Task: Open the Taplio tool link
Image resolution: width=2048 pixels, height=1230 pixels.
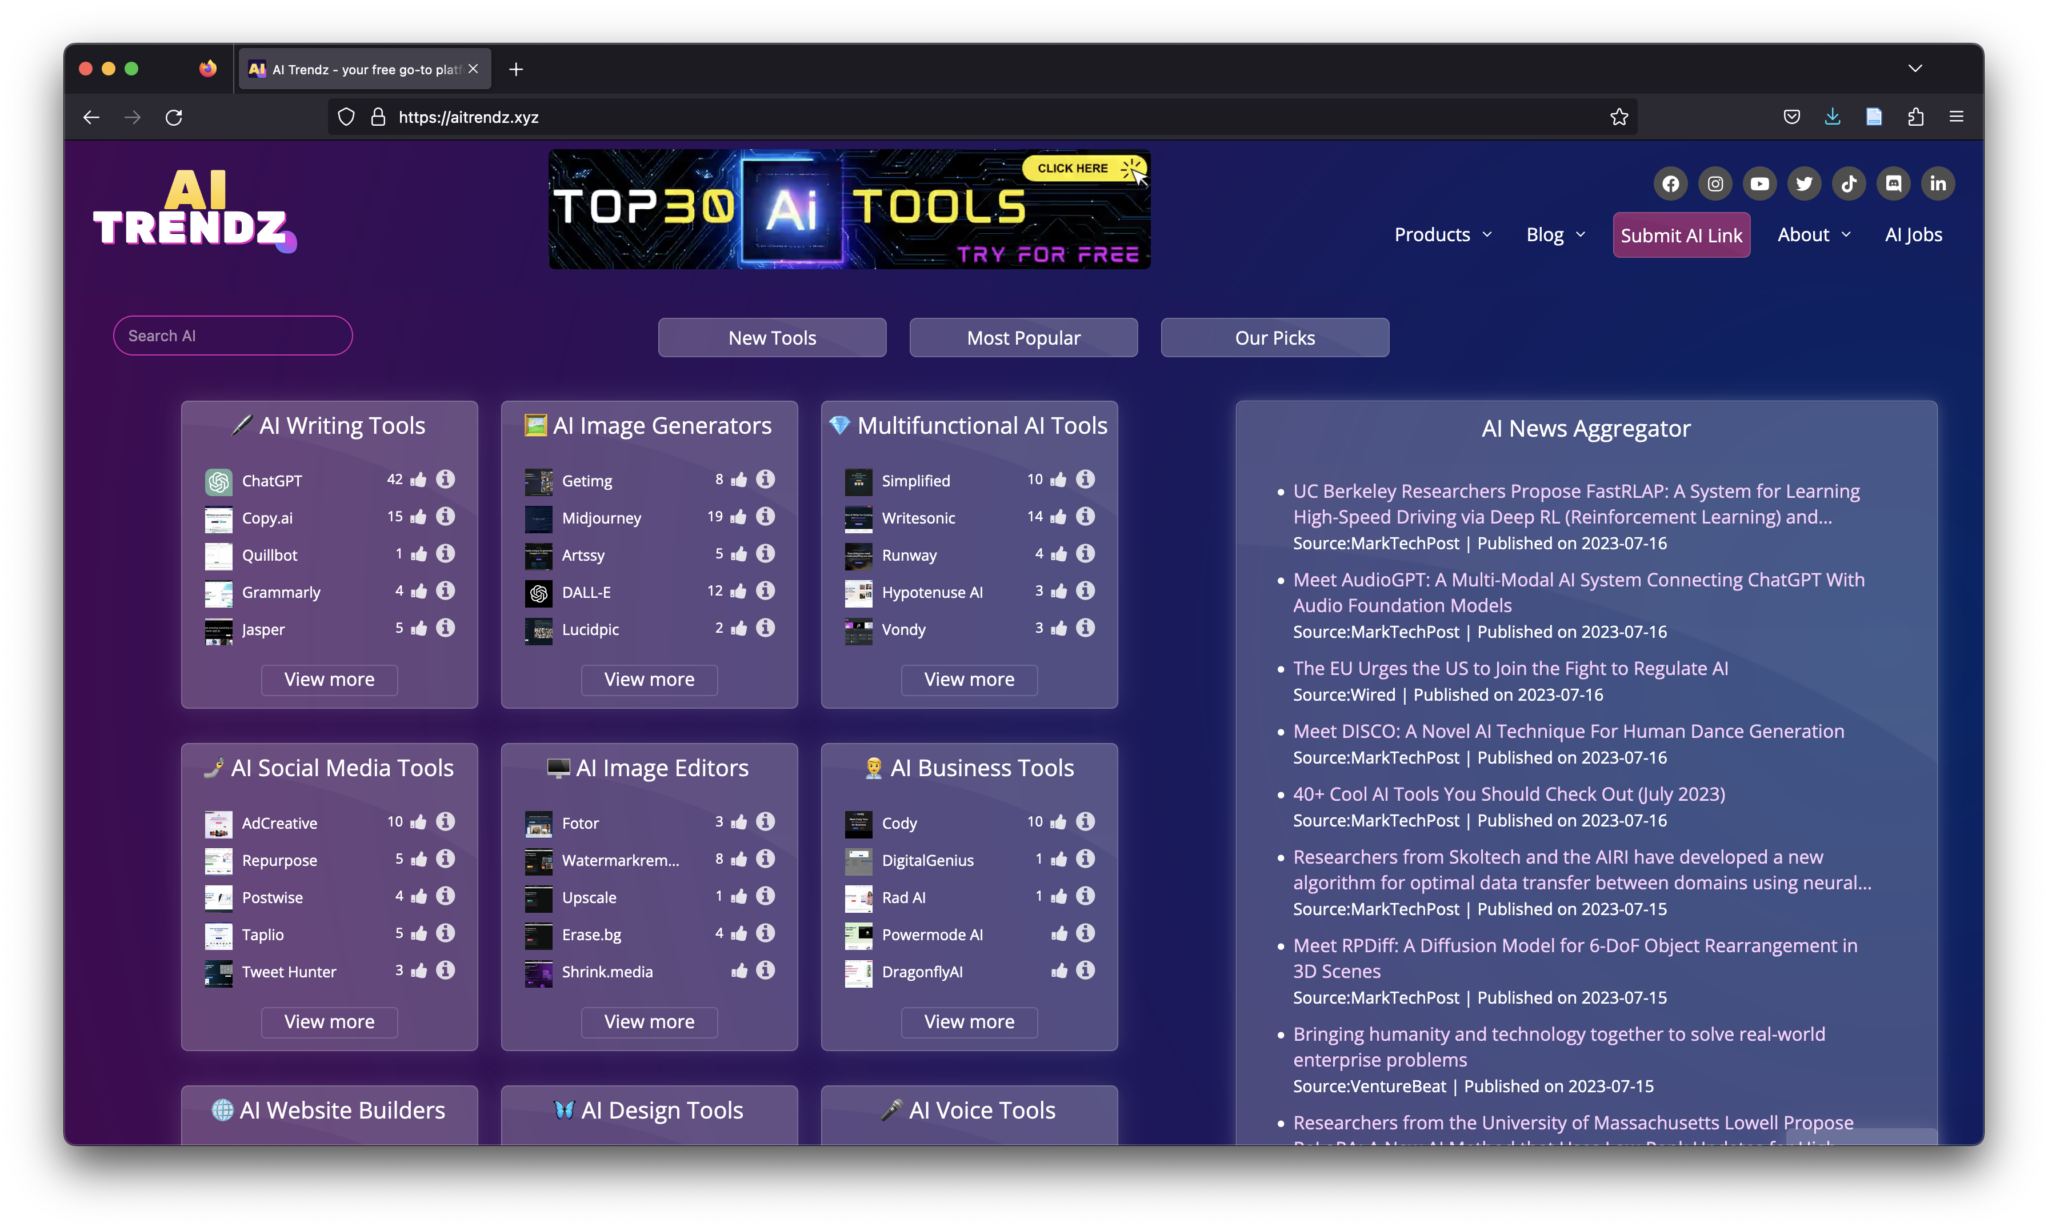Action: [263, 935]
